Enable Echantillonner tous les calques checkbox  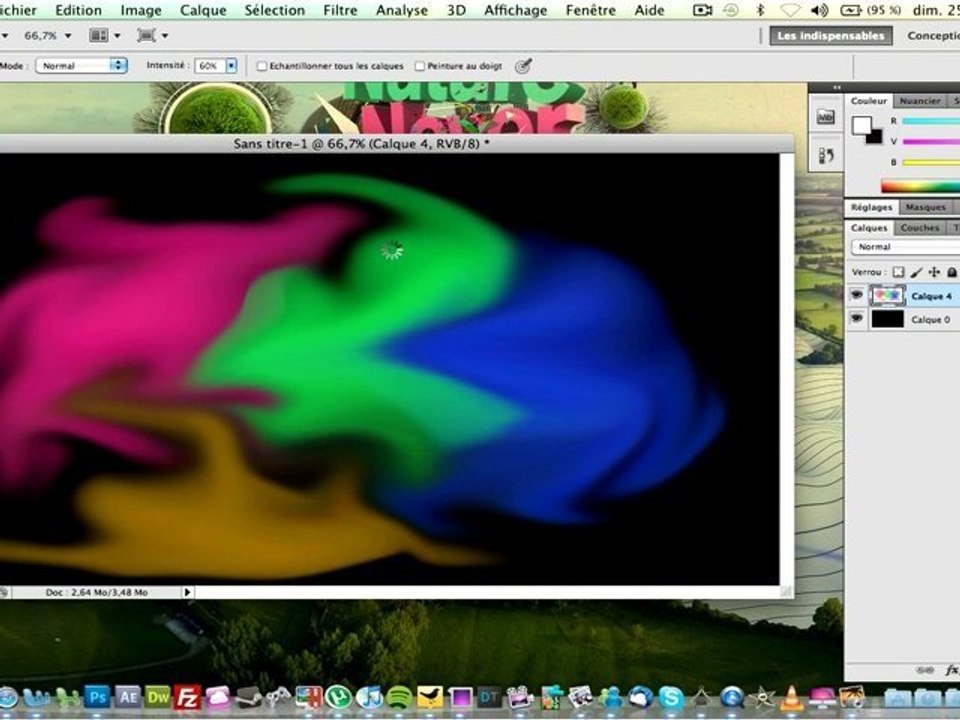point(261,66)
